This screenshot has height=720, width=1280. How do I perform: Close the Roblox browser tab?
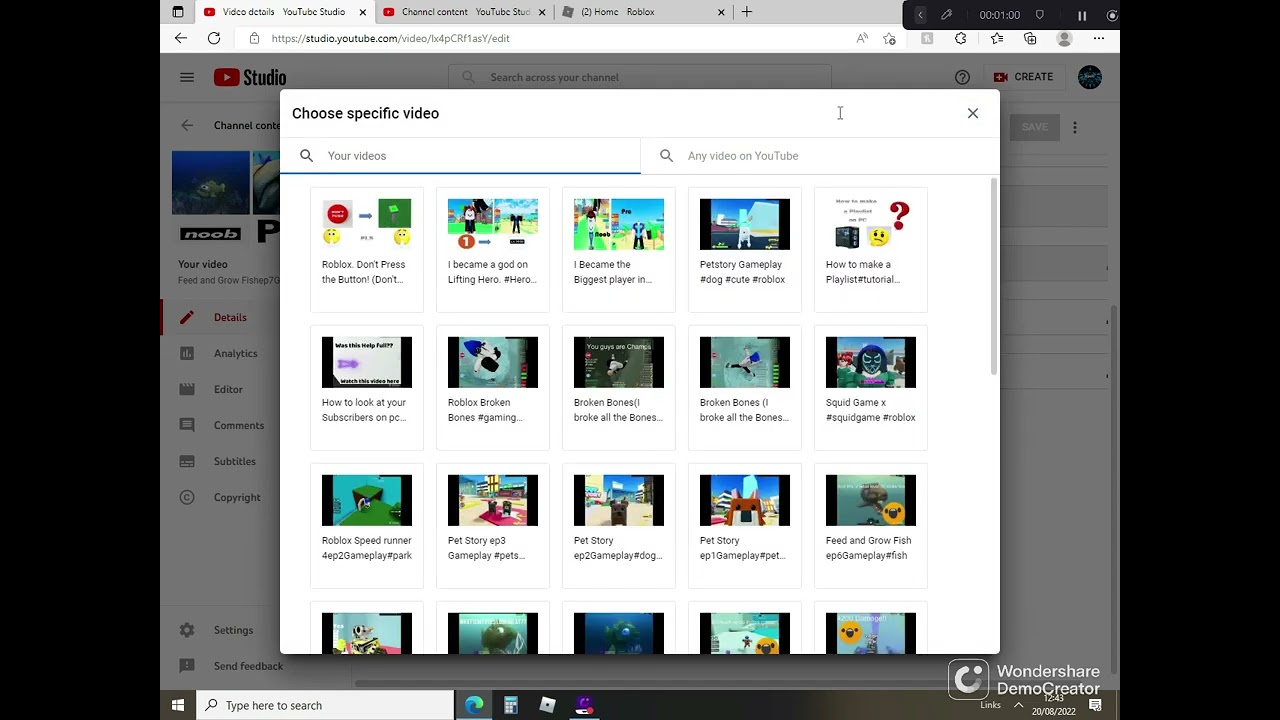722,12
